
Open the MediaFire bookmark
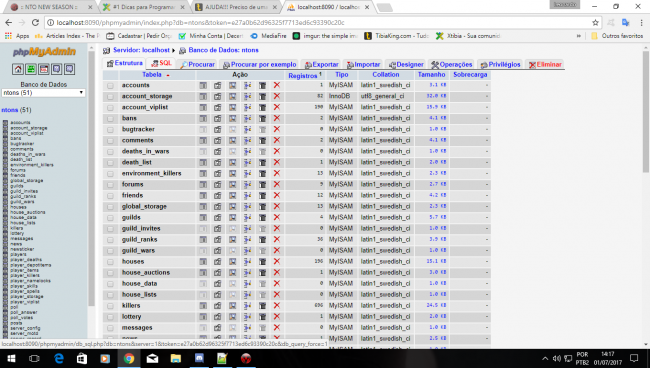pos(268,36)
